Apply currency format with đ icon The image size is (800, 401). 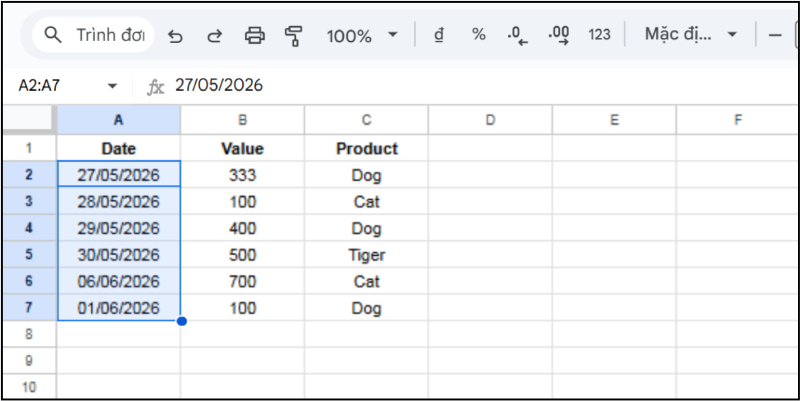coord(438,35)
